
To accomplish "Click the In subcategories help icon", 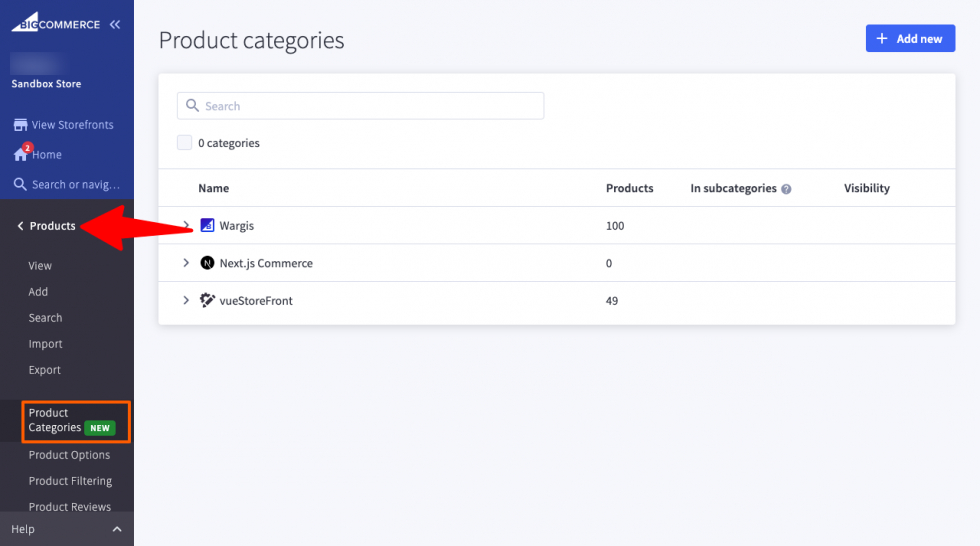I will pos(786,189).
